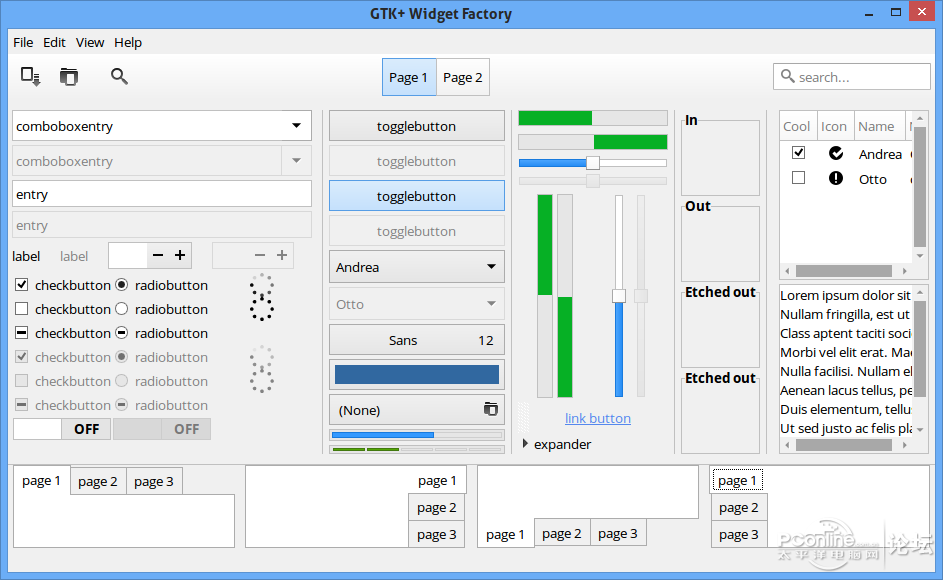Click the horizontal blue slider handle
The width and height of the screenshot is (943, 580).
coord(593,162)
